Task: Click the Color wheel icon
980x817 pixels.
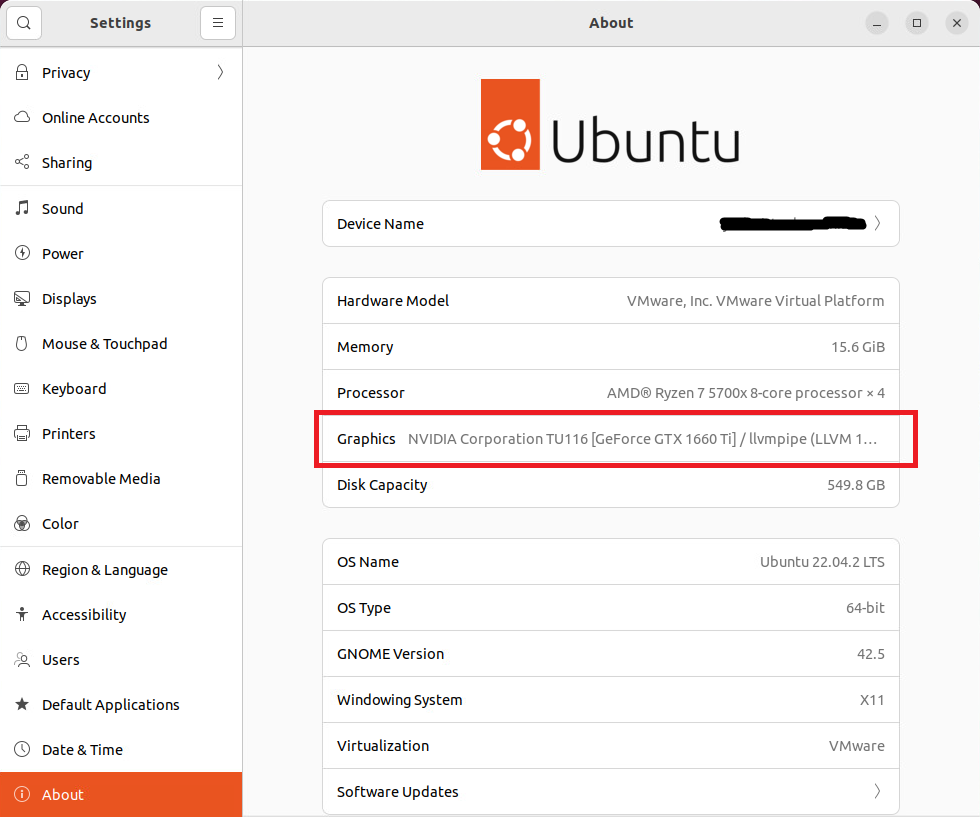Action: click(x=22, y=524)
